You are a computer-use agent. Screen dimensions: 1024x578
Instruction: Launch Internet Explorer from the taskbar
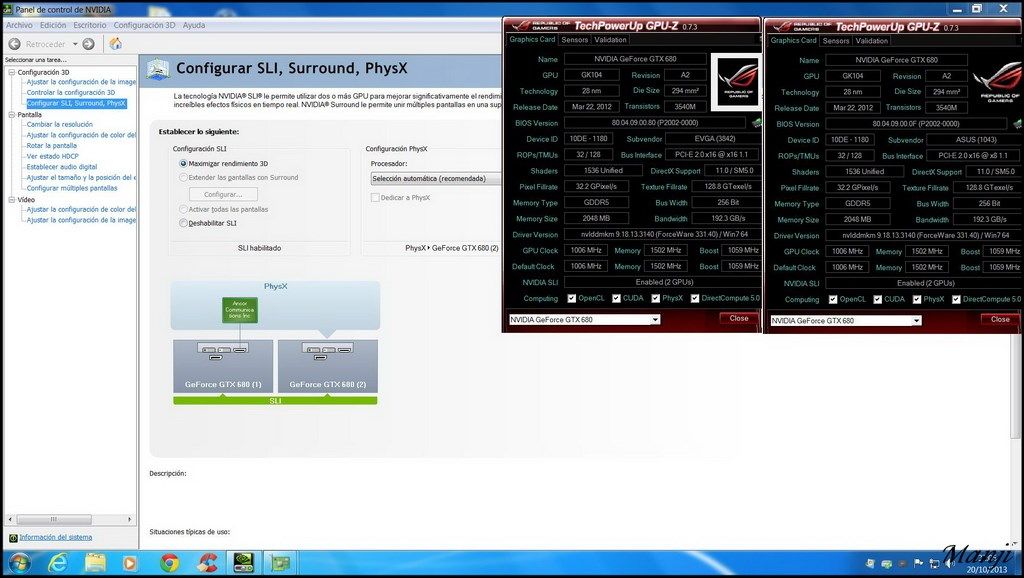57,563
